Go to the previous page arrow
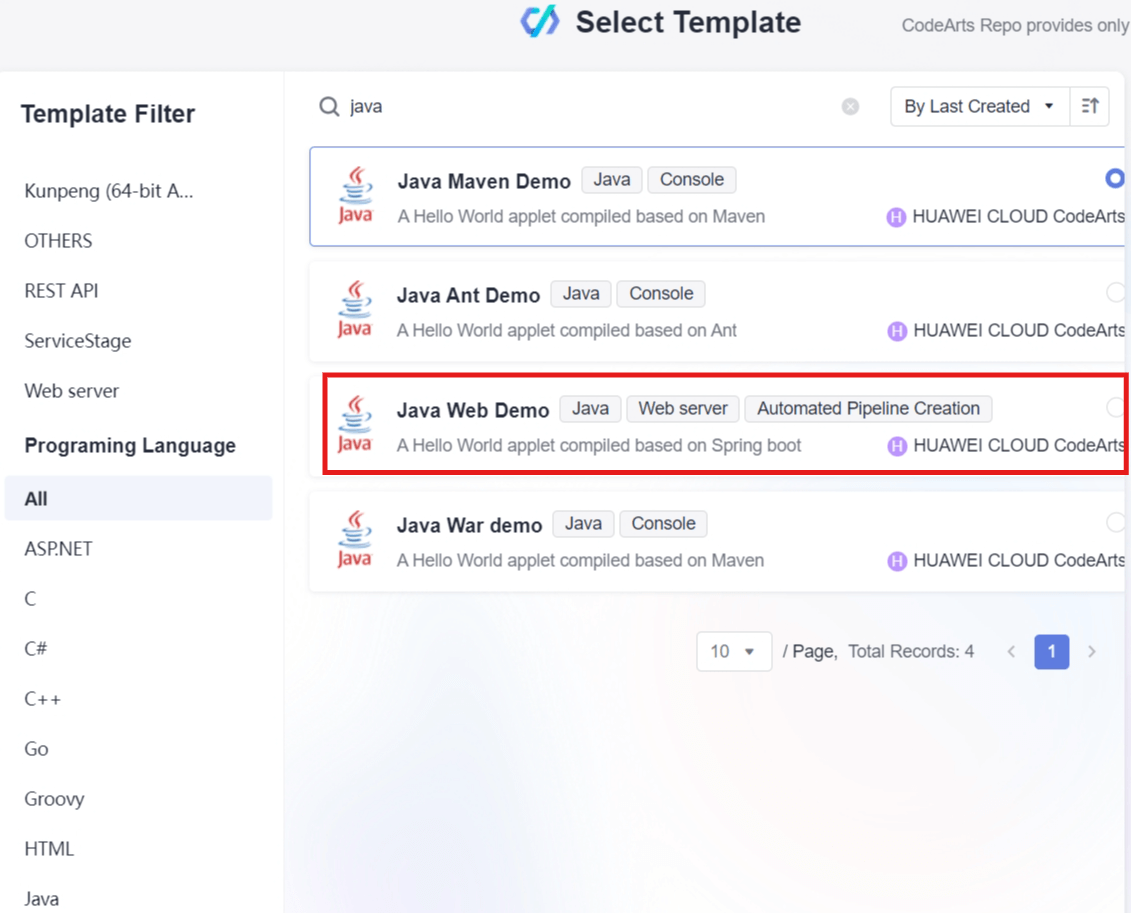 [x=1011, y=652]
